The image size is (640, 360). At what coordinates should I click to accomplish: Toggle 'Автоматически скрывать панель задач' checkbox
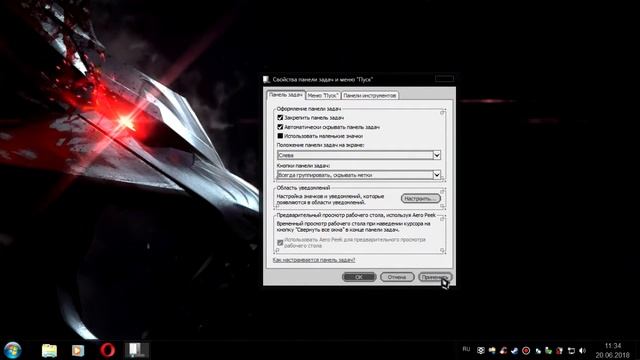click(x=280, y=127)
